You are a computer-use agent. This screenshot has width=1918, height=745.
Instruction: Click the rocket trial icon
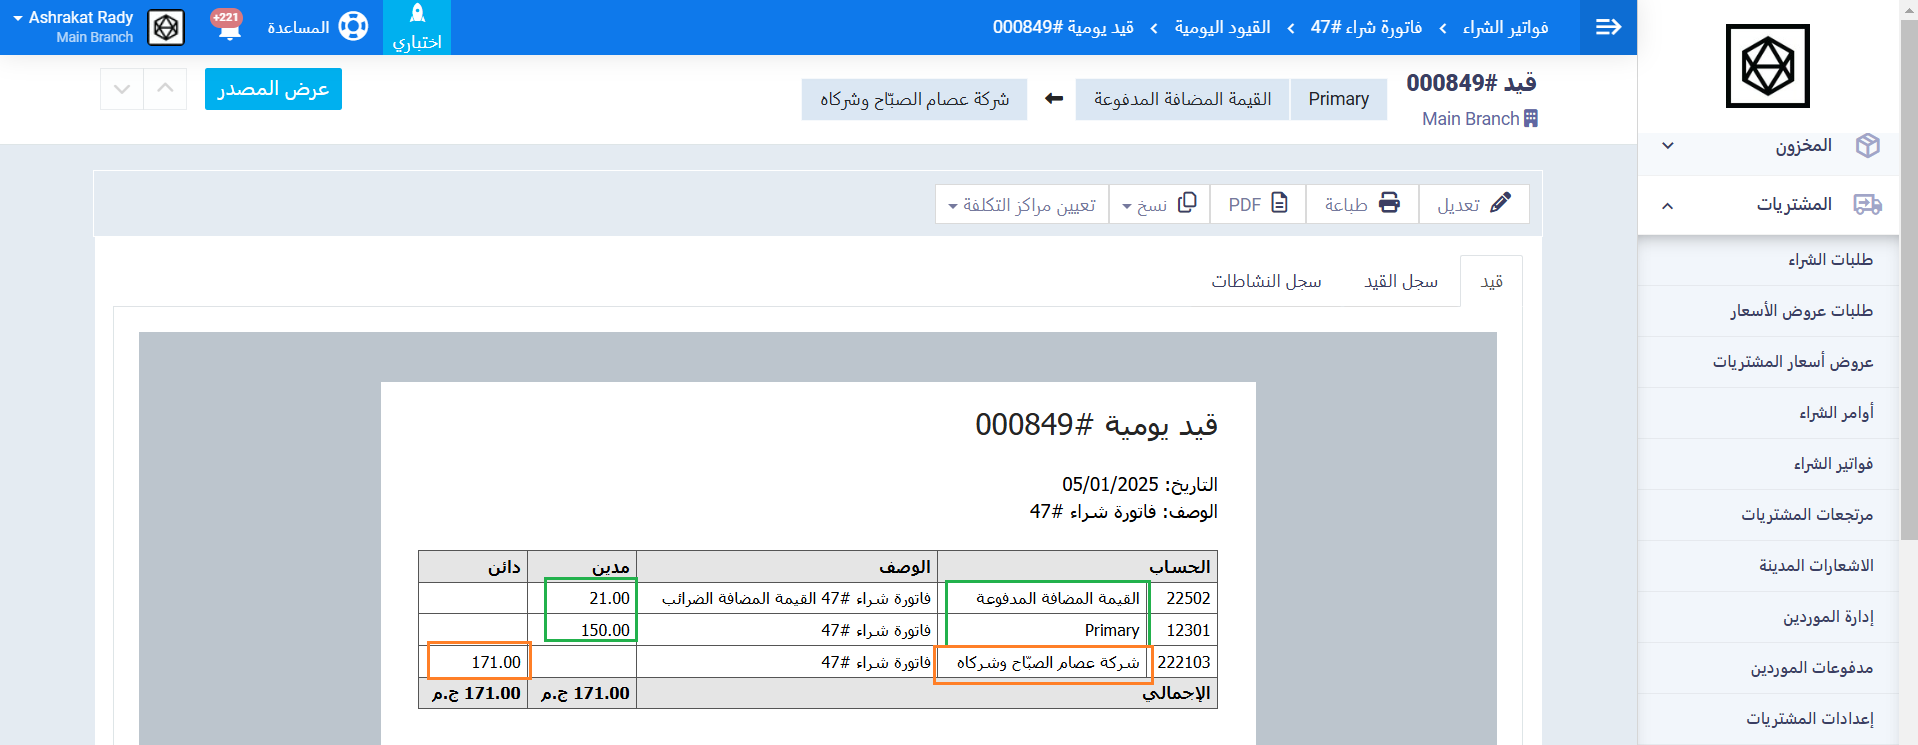point(417,14)
